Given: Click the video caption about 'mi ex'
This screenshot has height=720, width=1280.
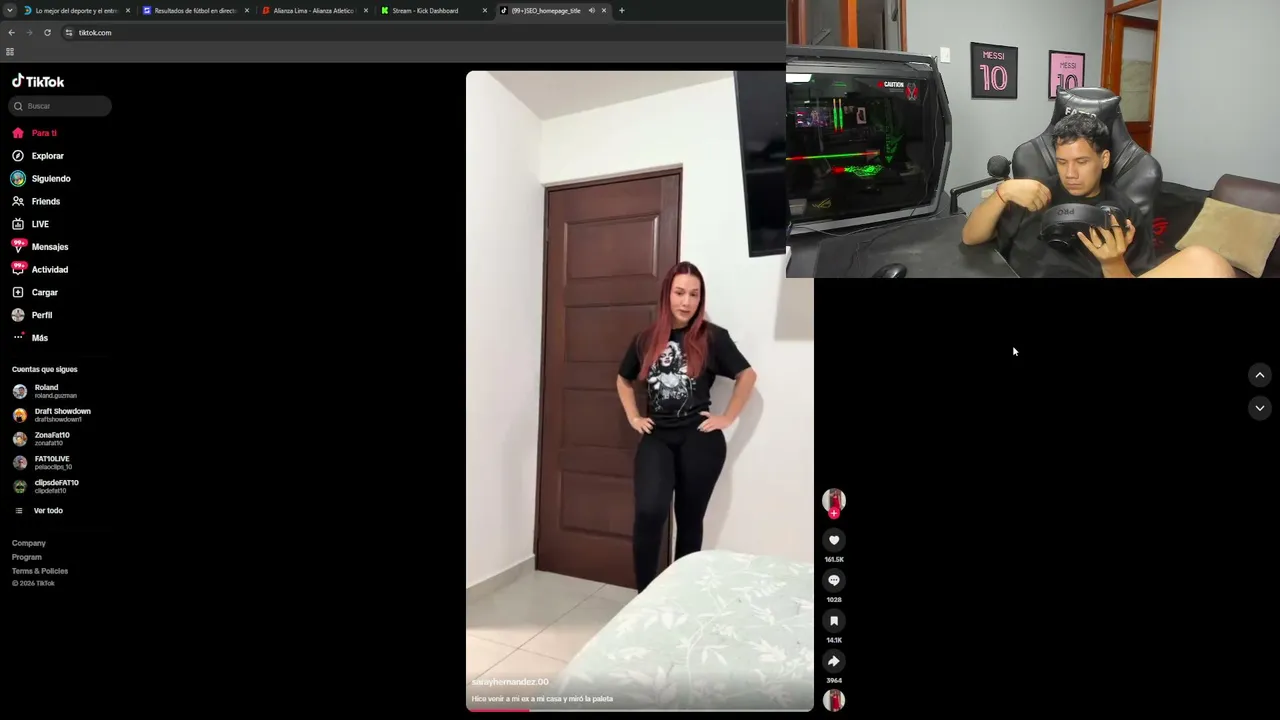Looking at the screenshot, I should coord(542,699).
